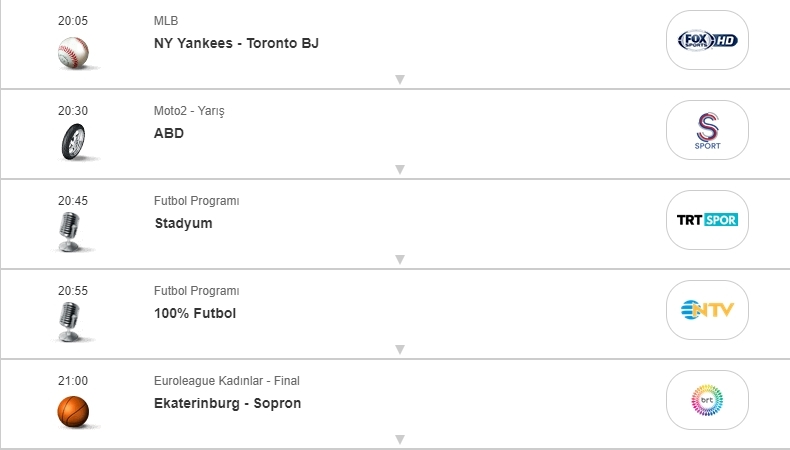Open the Fox Sports HD channel logo
This screenshot has width=790, height=450.
tap(707, 40)
